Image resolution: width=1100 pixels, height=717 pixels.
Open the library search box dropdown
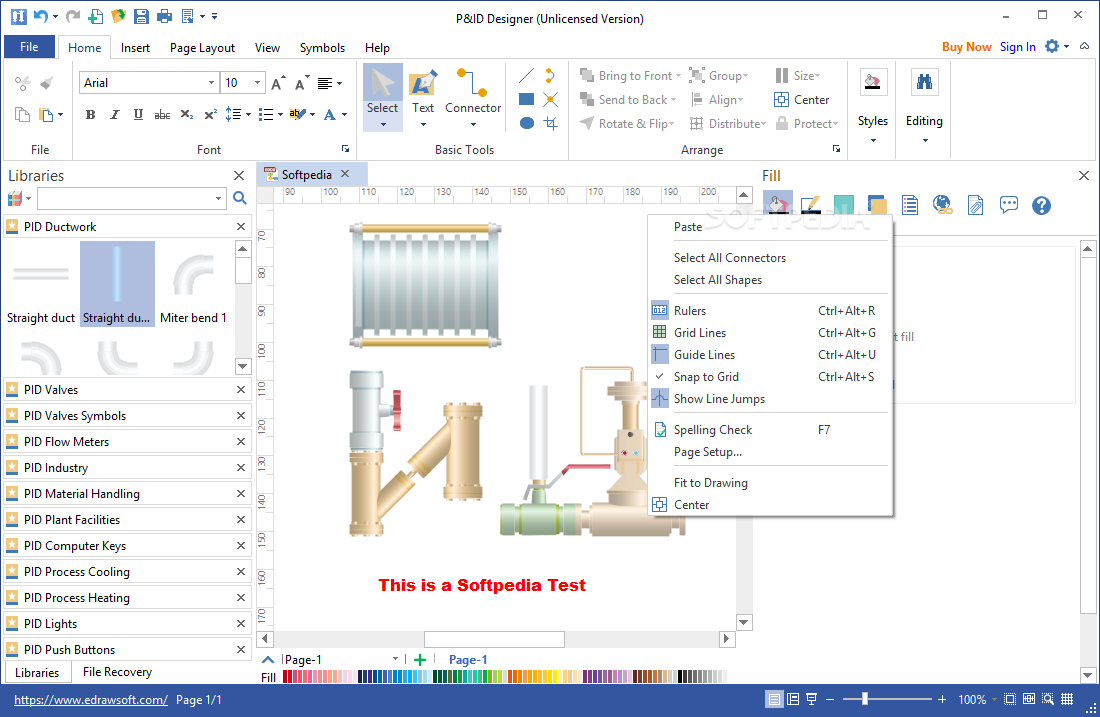(218, 199)
